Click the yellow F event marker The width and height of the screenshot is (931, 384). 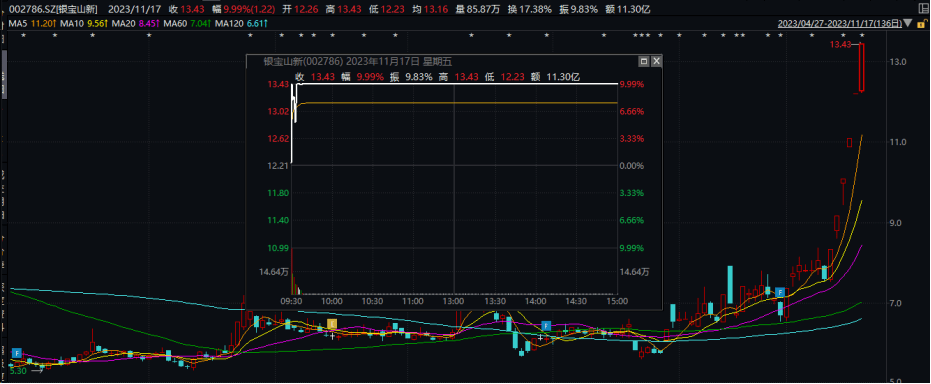point(332,323)
